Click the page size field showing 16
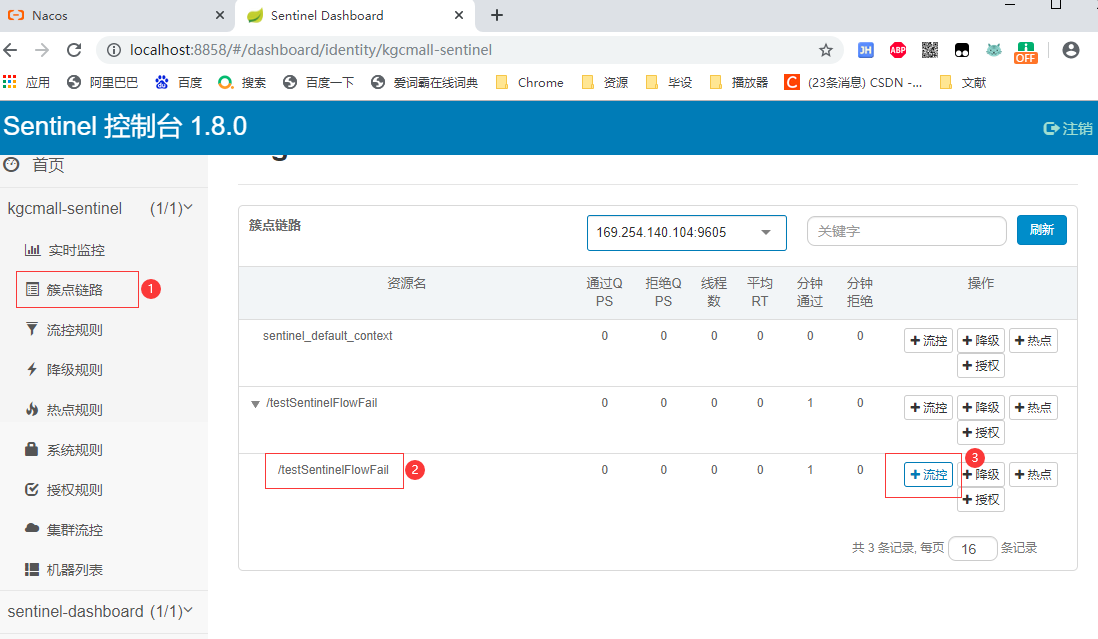 pyautogui.click(x=973, y=549)
